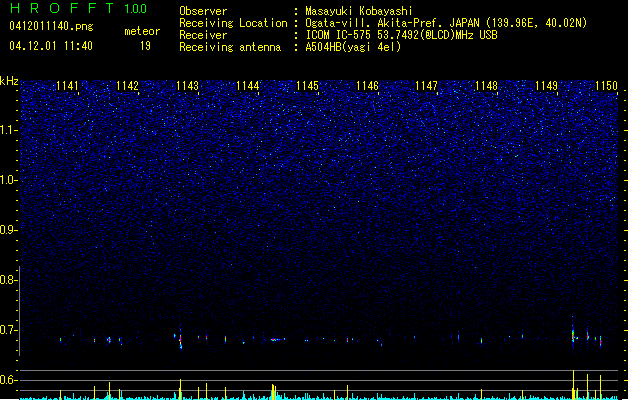Click the 0.7 kHz frequency label
Image resolution: width=629 pixels, height=400 pixels.
click(9, 330)
